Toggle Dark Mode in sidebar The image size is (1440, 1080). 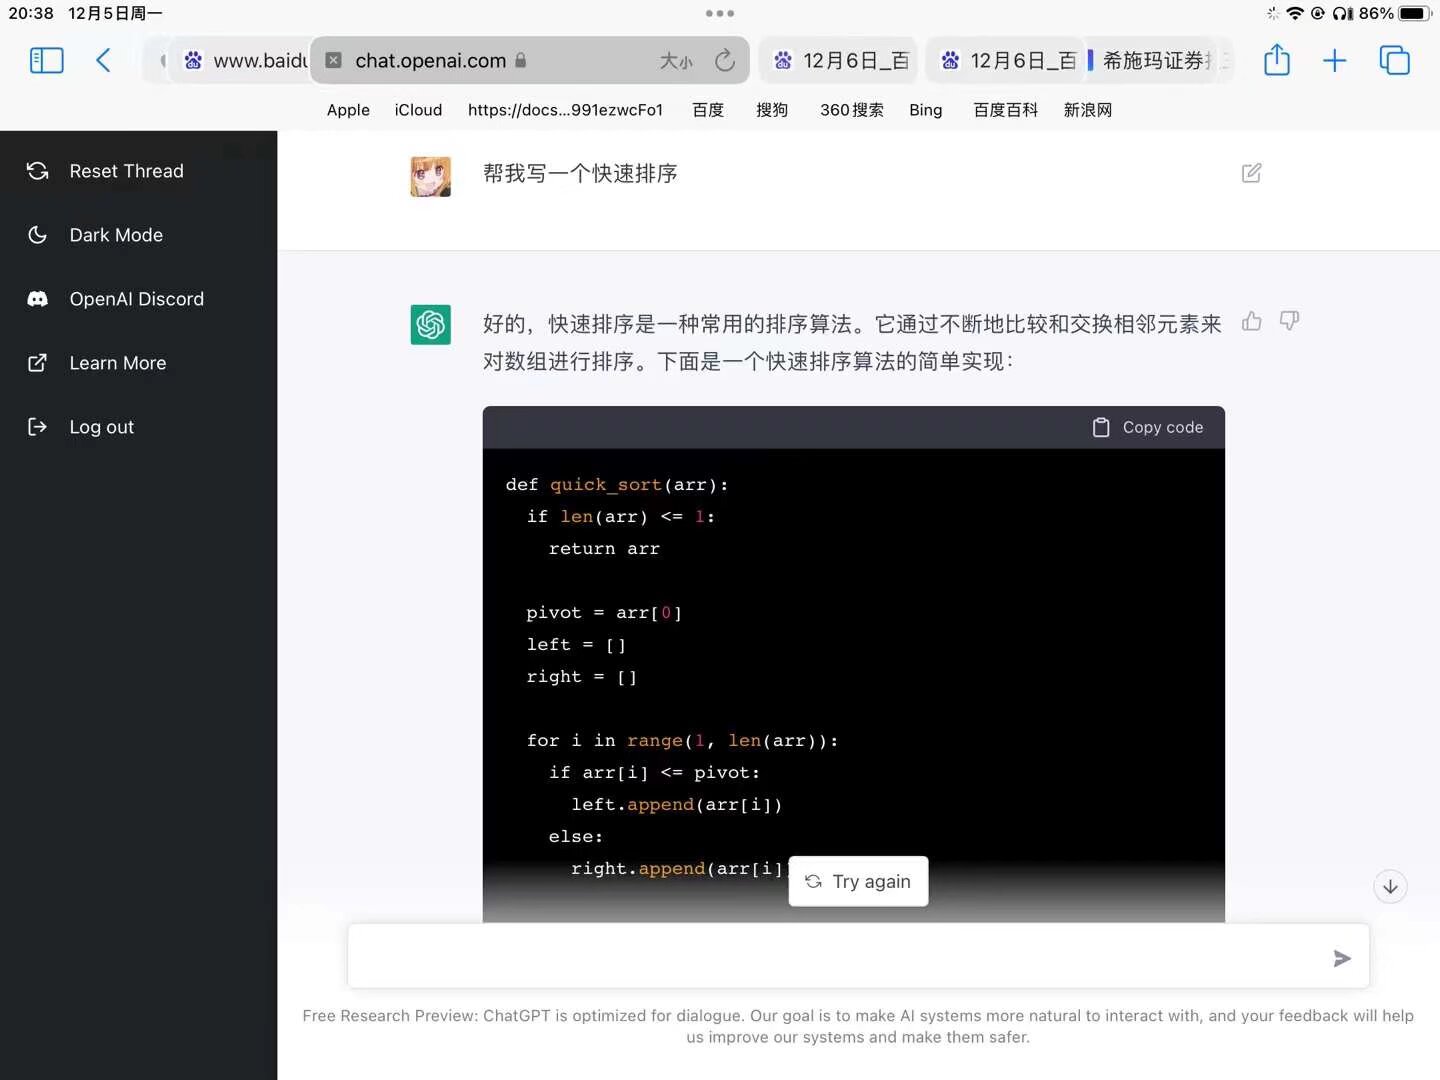pyautogui.click(x=116, y=235)
